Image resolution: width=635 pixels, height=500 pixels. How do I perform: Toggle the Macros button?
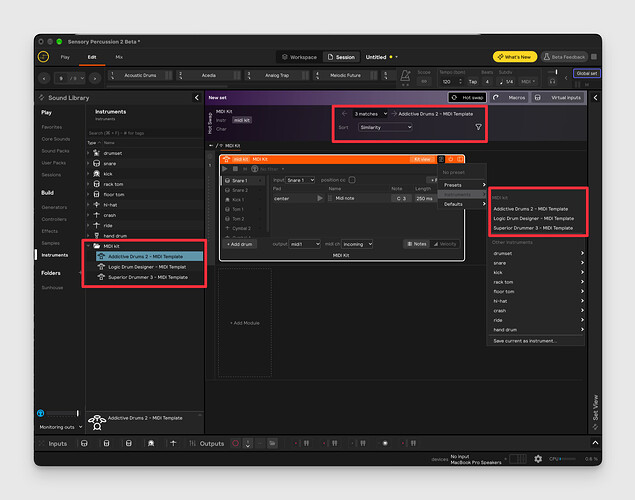pyautogui.click(x=510, y=98)
